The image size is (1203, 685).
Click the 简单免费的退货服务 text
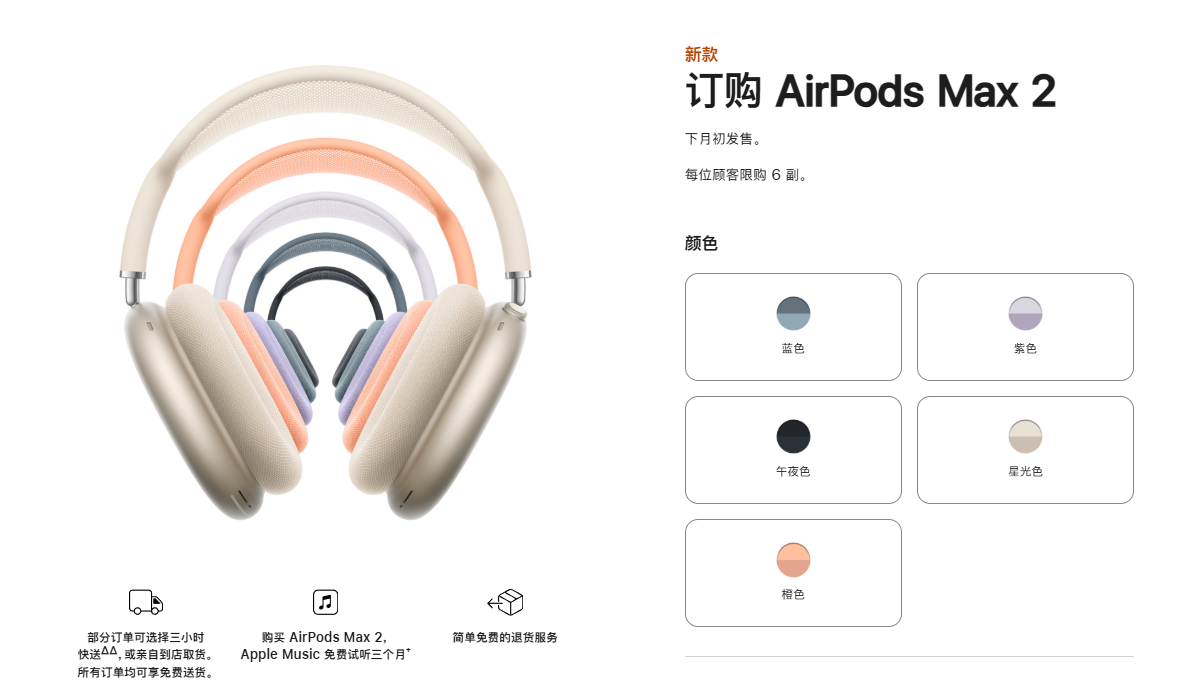coord(505,637)
